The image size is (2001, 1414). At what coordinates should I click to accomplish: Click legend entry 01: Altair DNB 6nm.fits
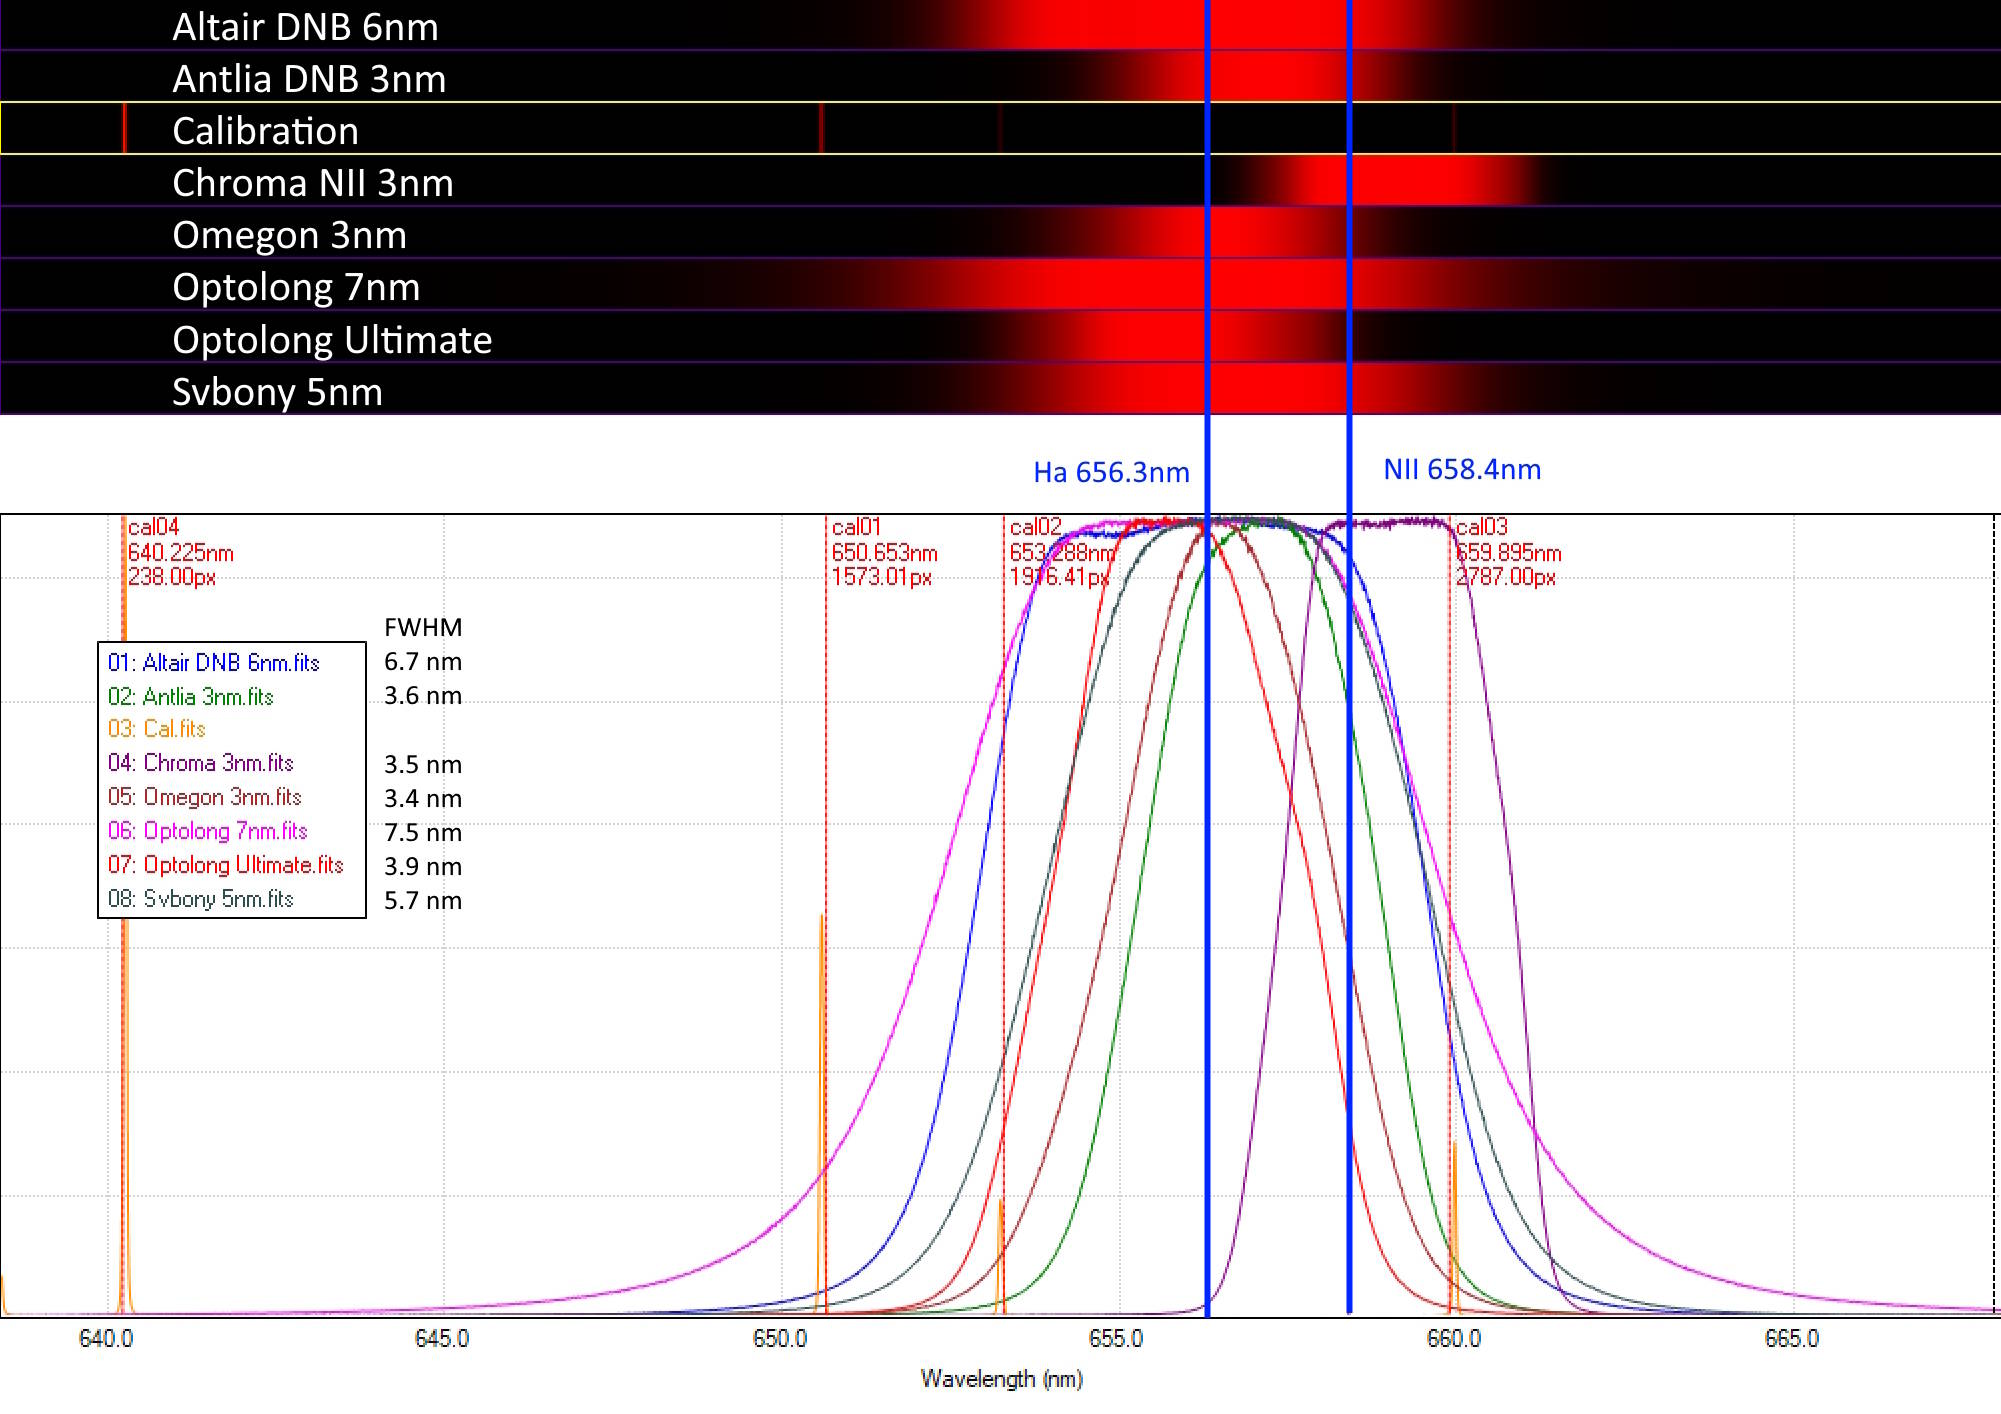213,662
